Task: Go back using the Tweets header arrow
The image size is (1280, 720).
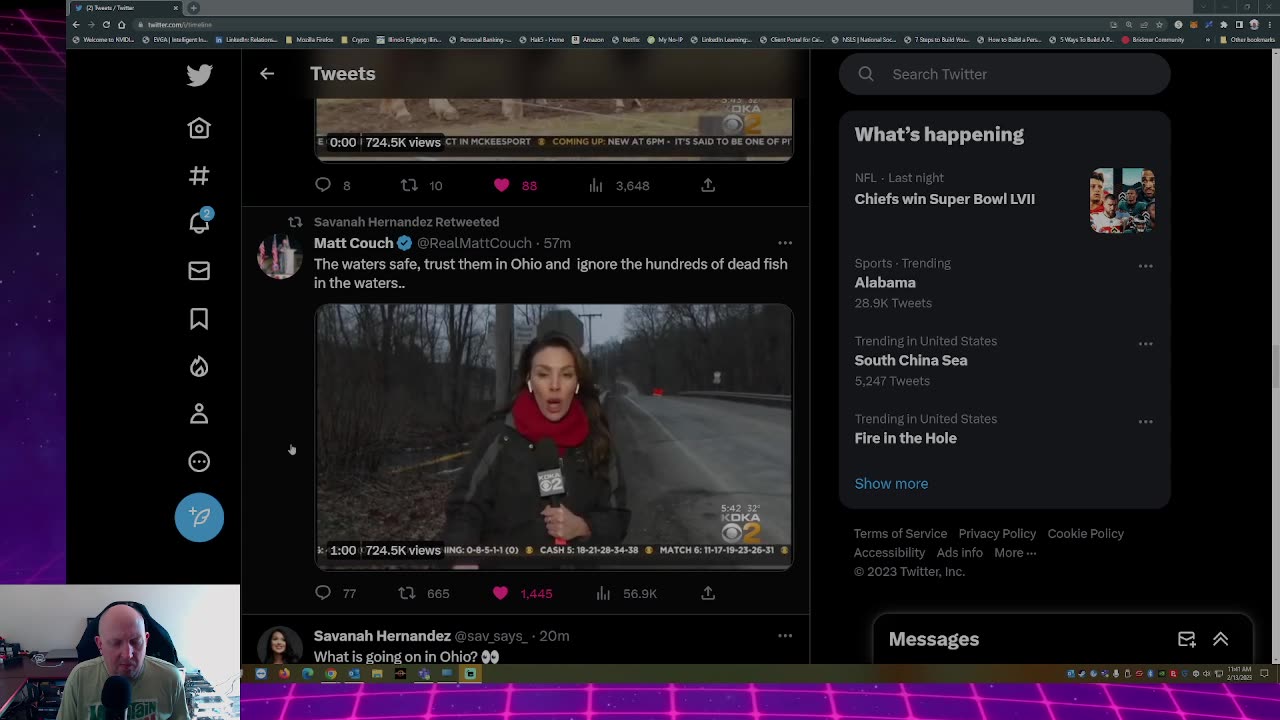Action: coord(267,74)
